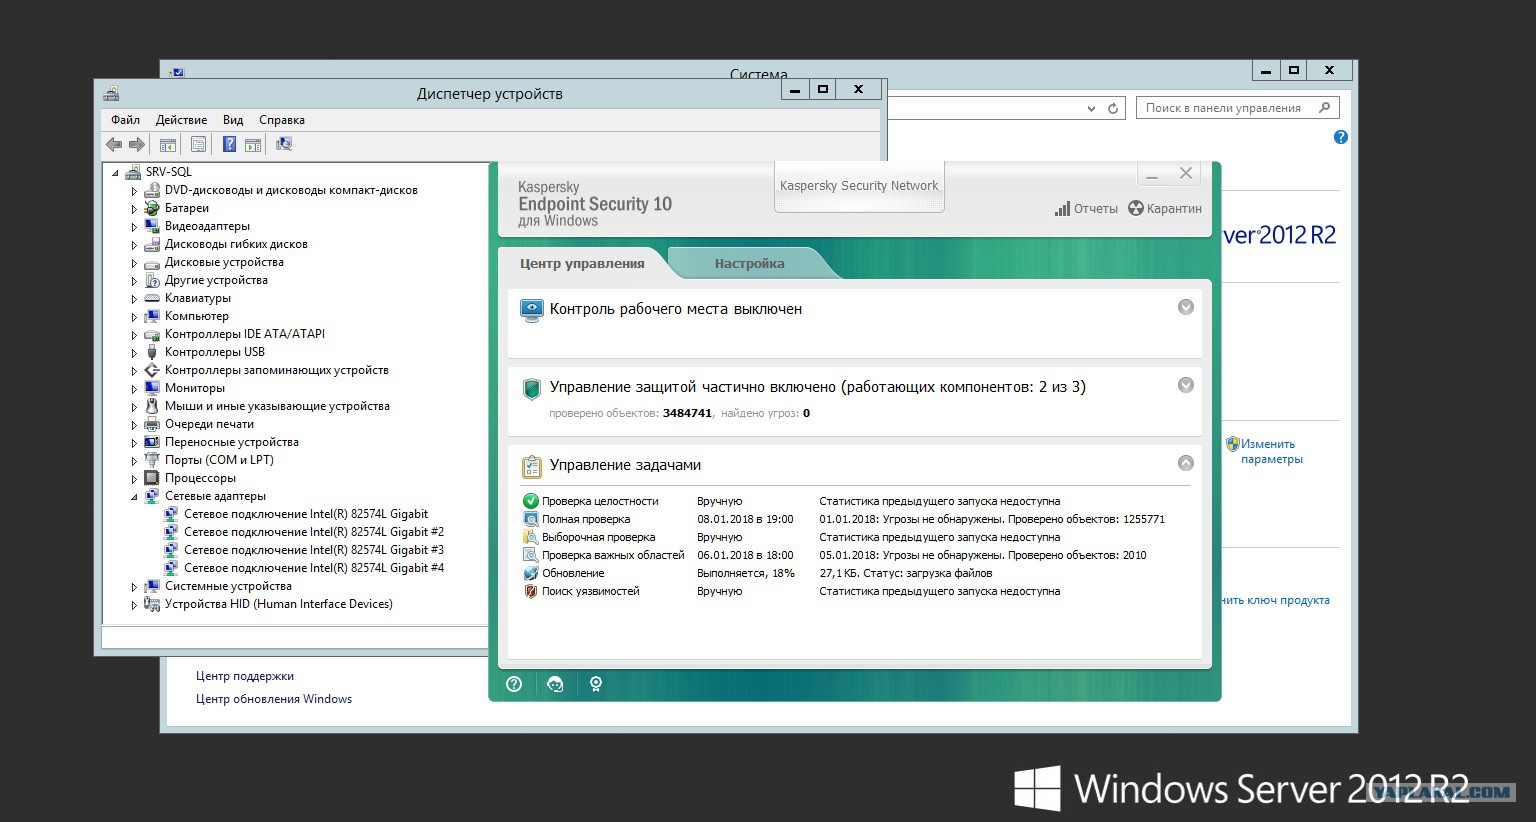
Task: Expand the Видеоадаптеры tree node
Action: (x=134, y=227)
